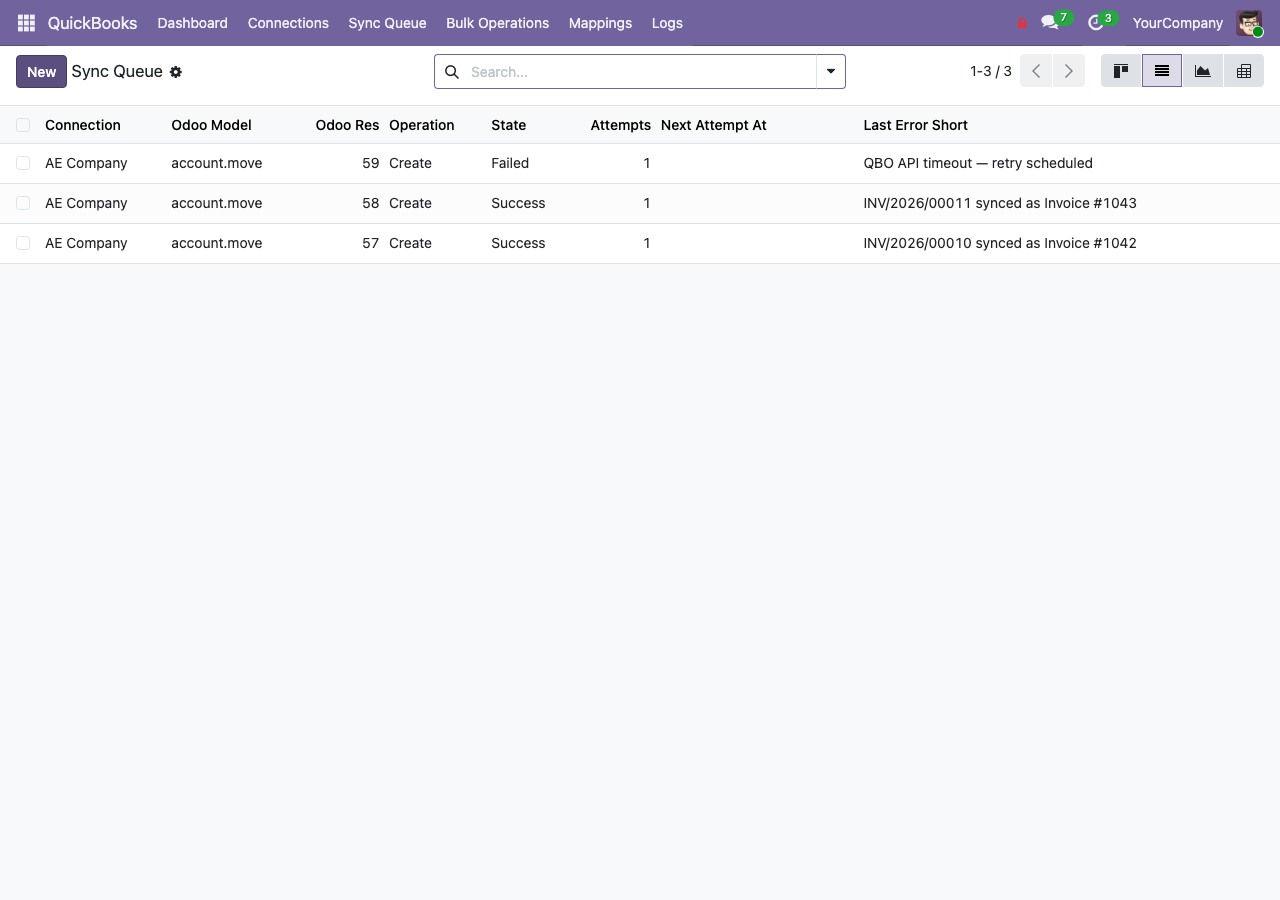Focus the Search input field
The width and height of the screenshot is (1280, 900).
(640, 71)
